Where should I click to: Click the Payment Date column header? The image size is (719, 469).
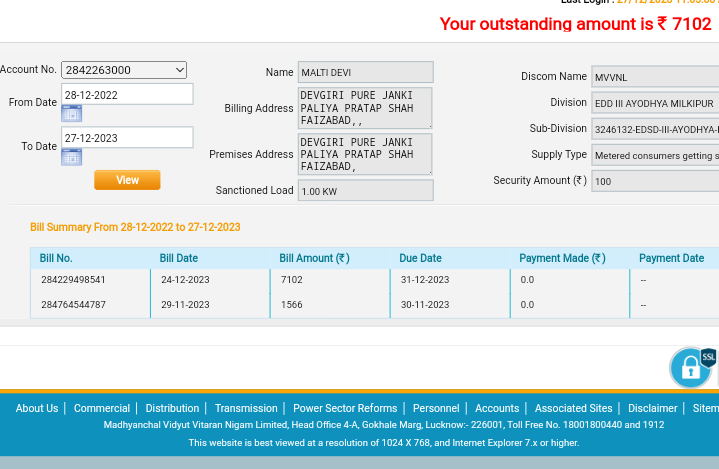(x=671, y=258)
